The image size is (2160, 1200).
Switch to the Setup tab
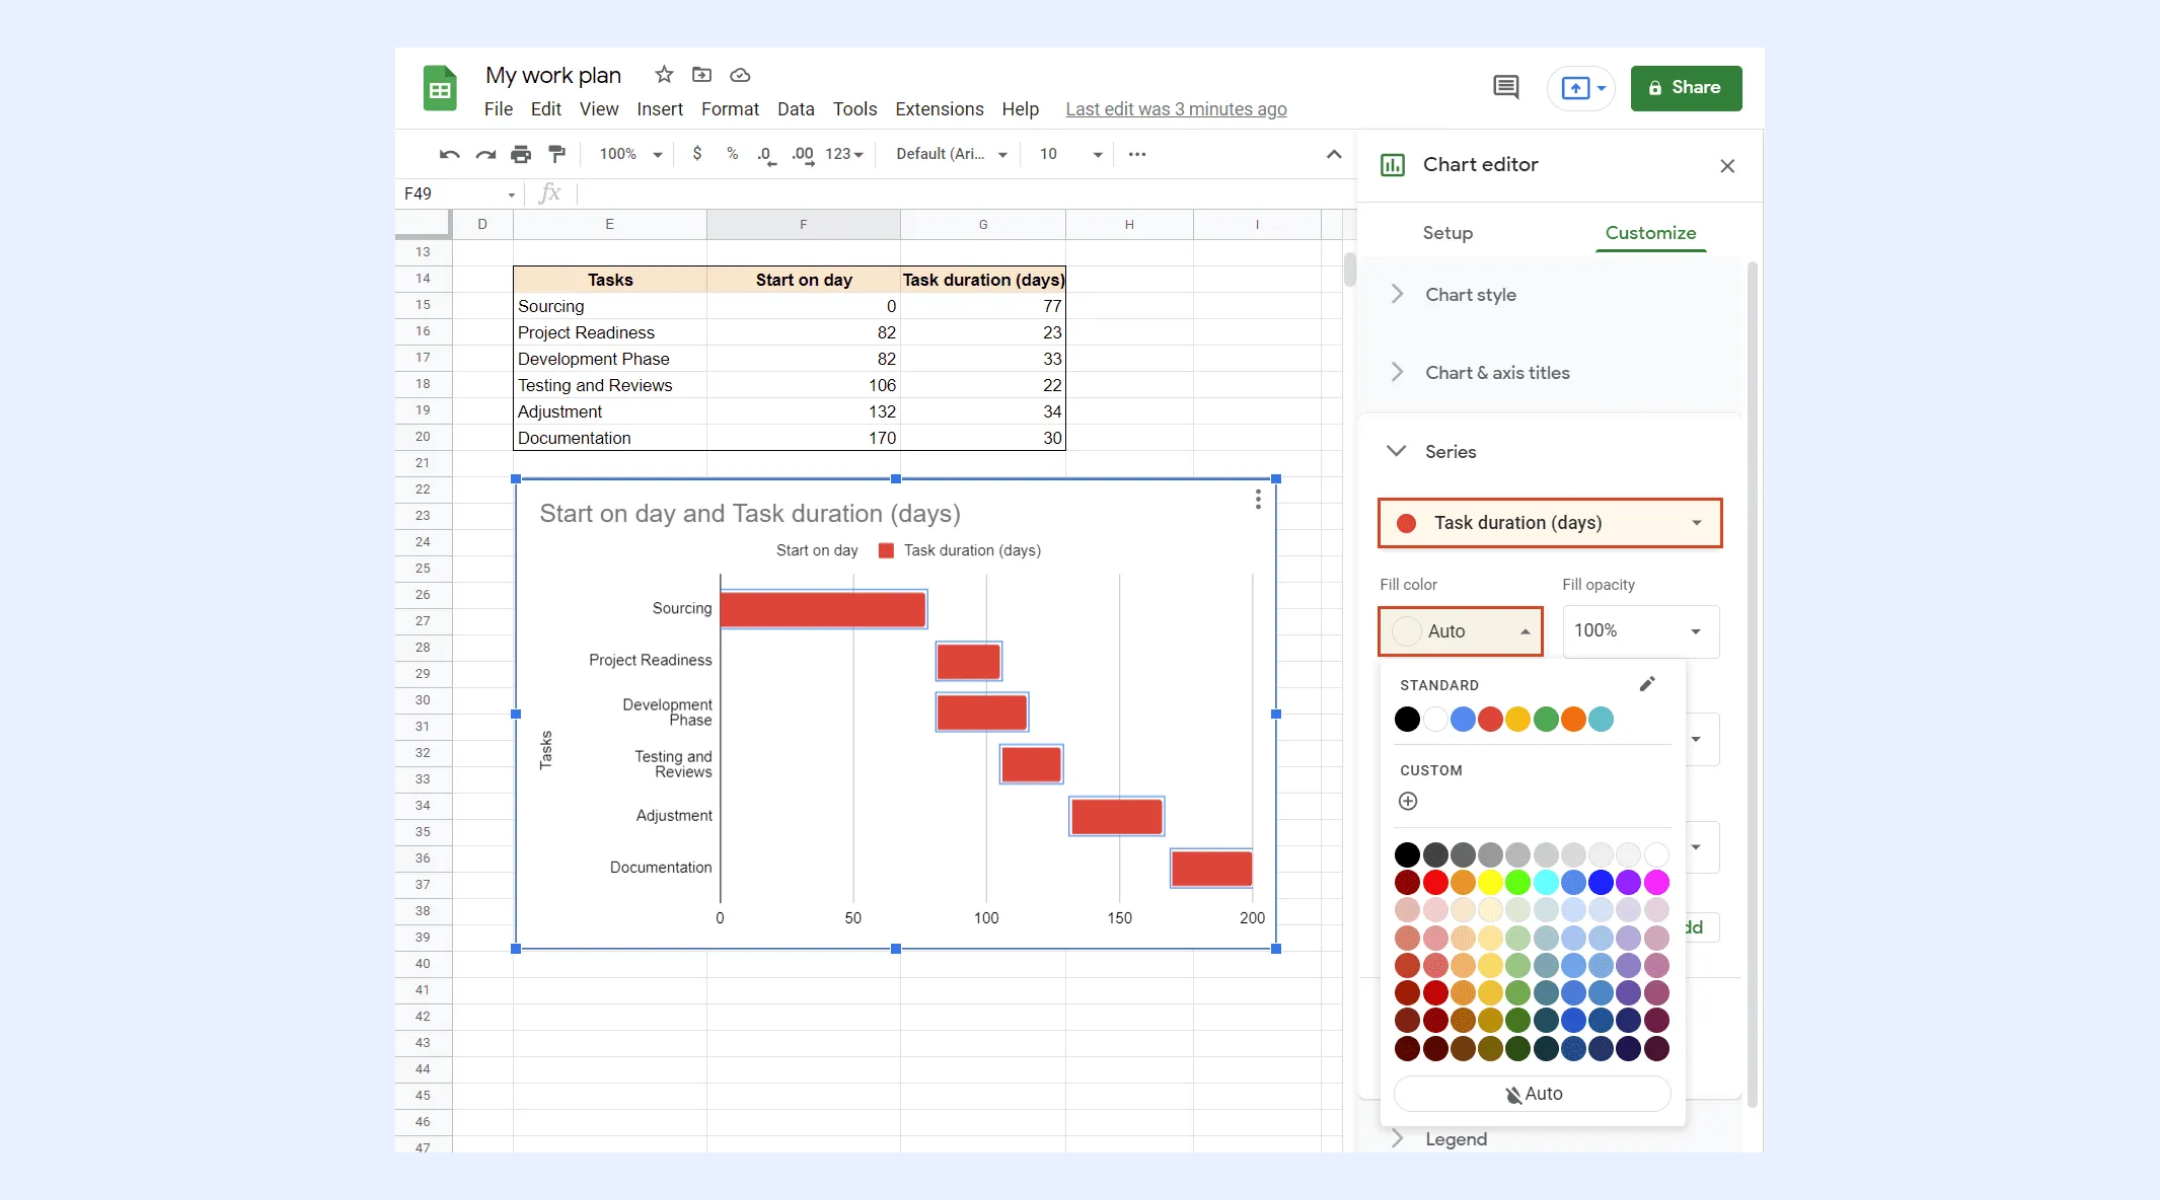point(1447,233)
